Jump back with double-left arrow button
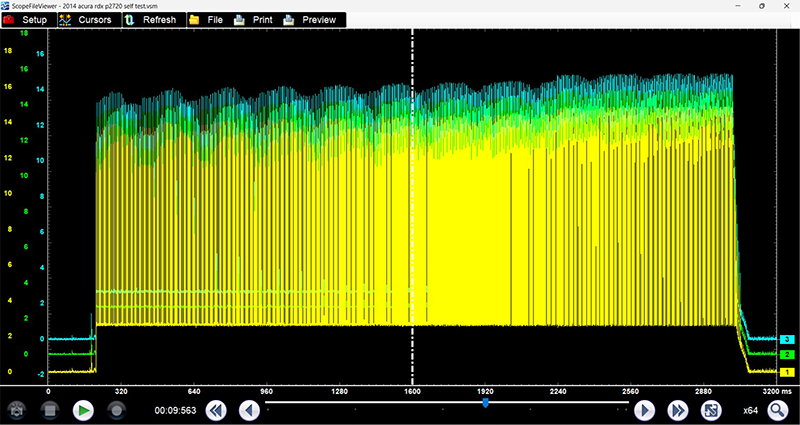Screen dimensions: 800x425 [217, 410]
